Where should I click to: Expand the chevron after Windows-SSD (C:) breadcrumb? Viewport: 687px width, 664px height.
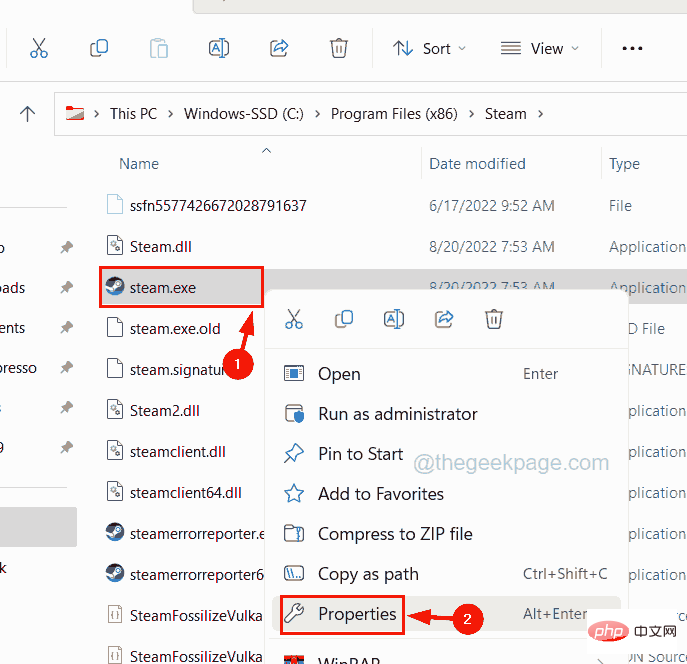click(x=317, y=114)
